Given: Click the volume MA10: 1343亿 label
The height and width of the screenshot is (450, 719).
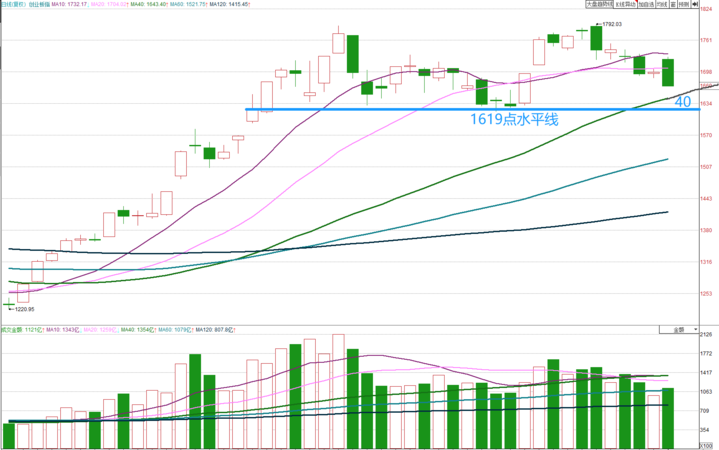Looking at the screenshot, I should 62,329.
